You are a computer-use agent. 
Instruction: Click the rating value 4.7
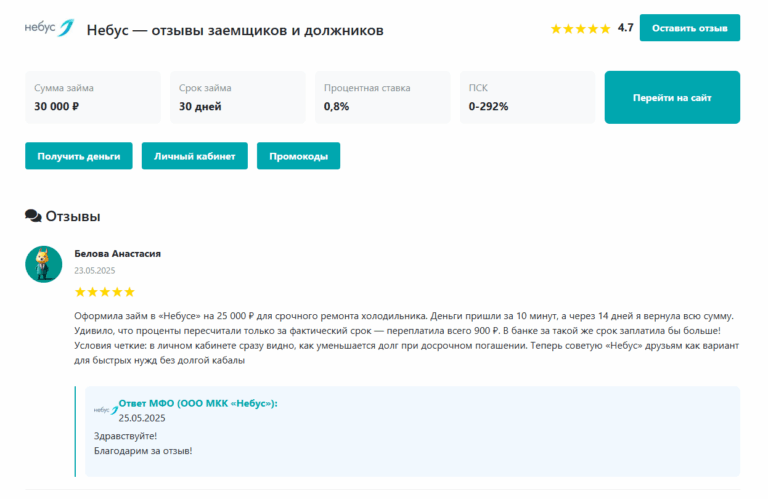[625, 28]
